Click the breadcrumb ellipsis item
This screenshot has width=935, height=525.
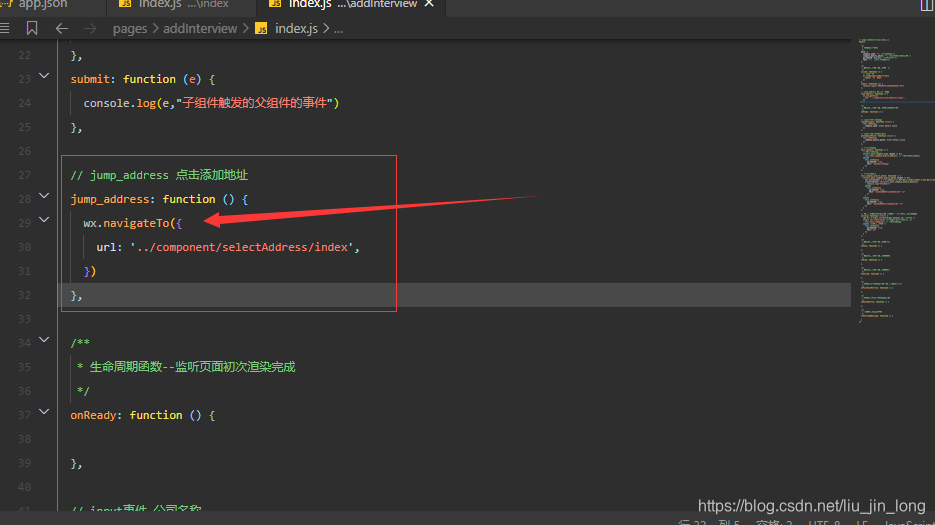click(x=338, y=29)
